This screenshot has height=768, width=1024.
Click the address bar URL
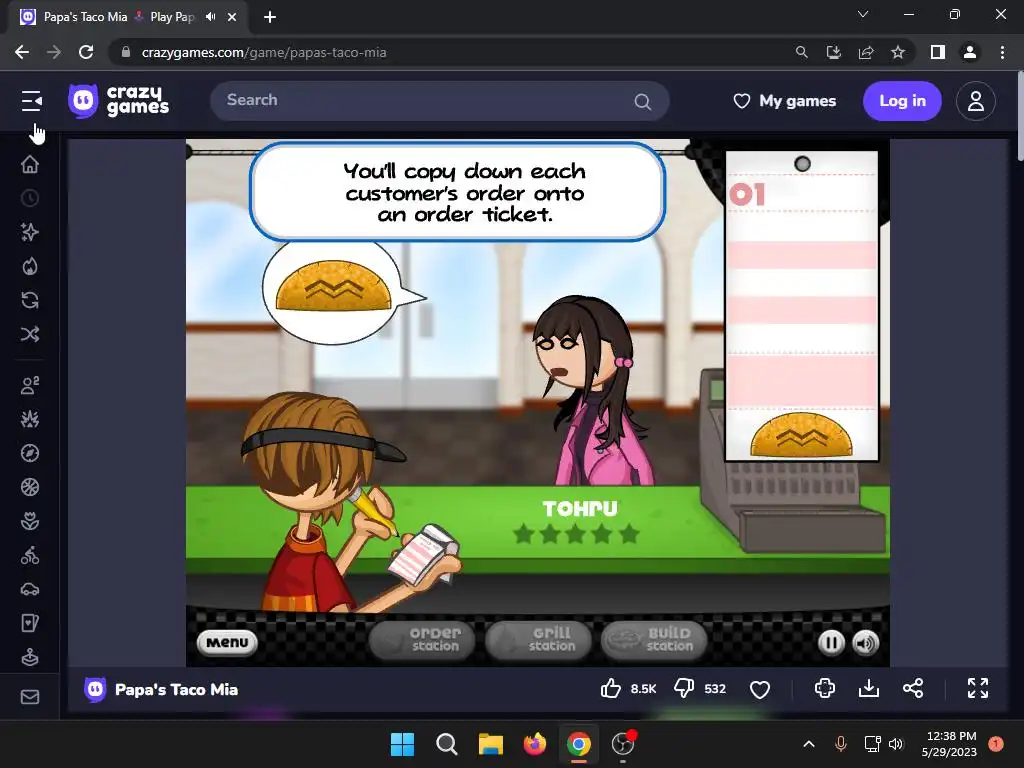[264, 52]
